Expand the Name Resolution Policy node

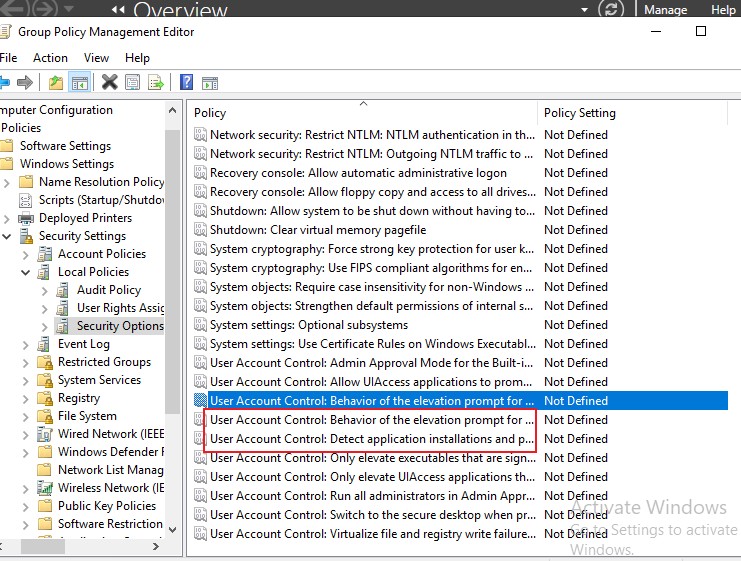click(7, 182)
